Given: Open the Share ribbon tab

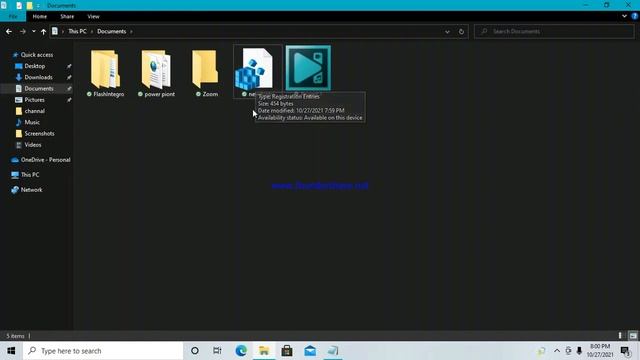Looking at the screenshot, I should (x=67, y=16).
